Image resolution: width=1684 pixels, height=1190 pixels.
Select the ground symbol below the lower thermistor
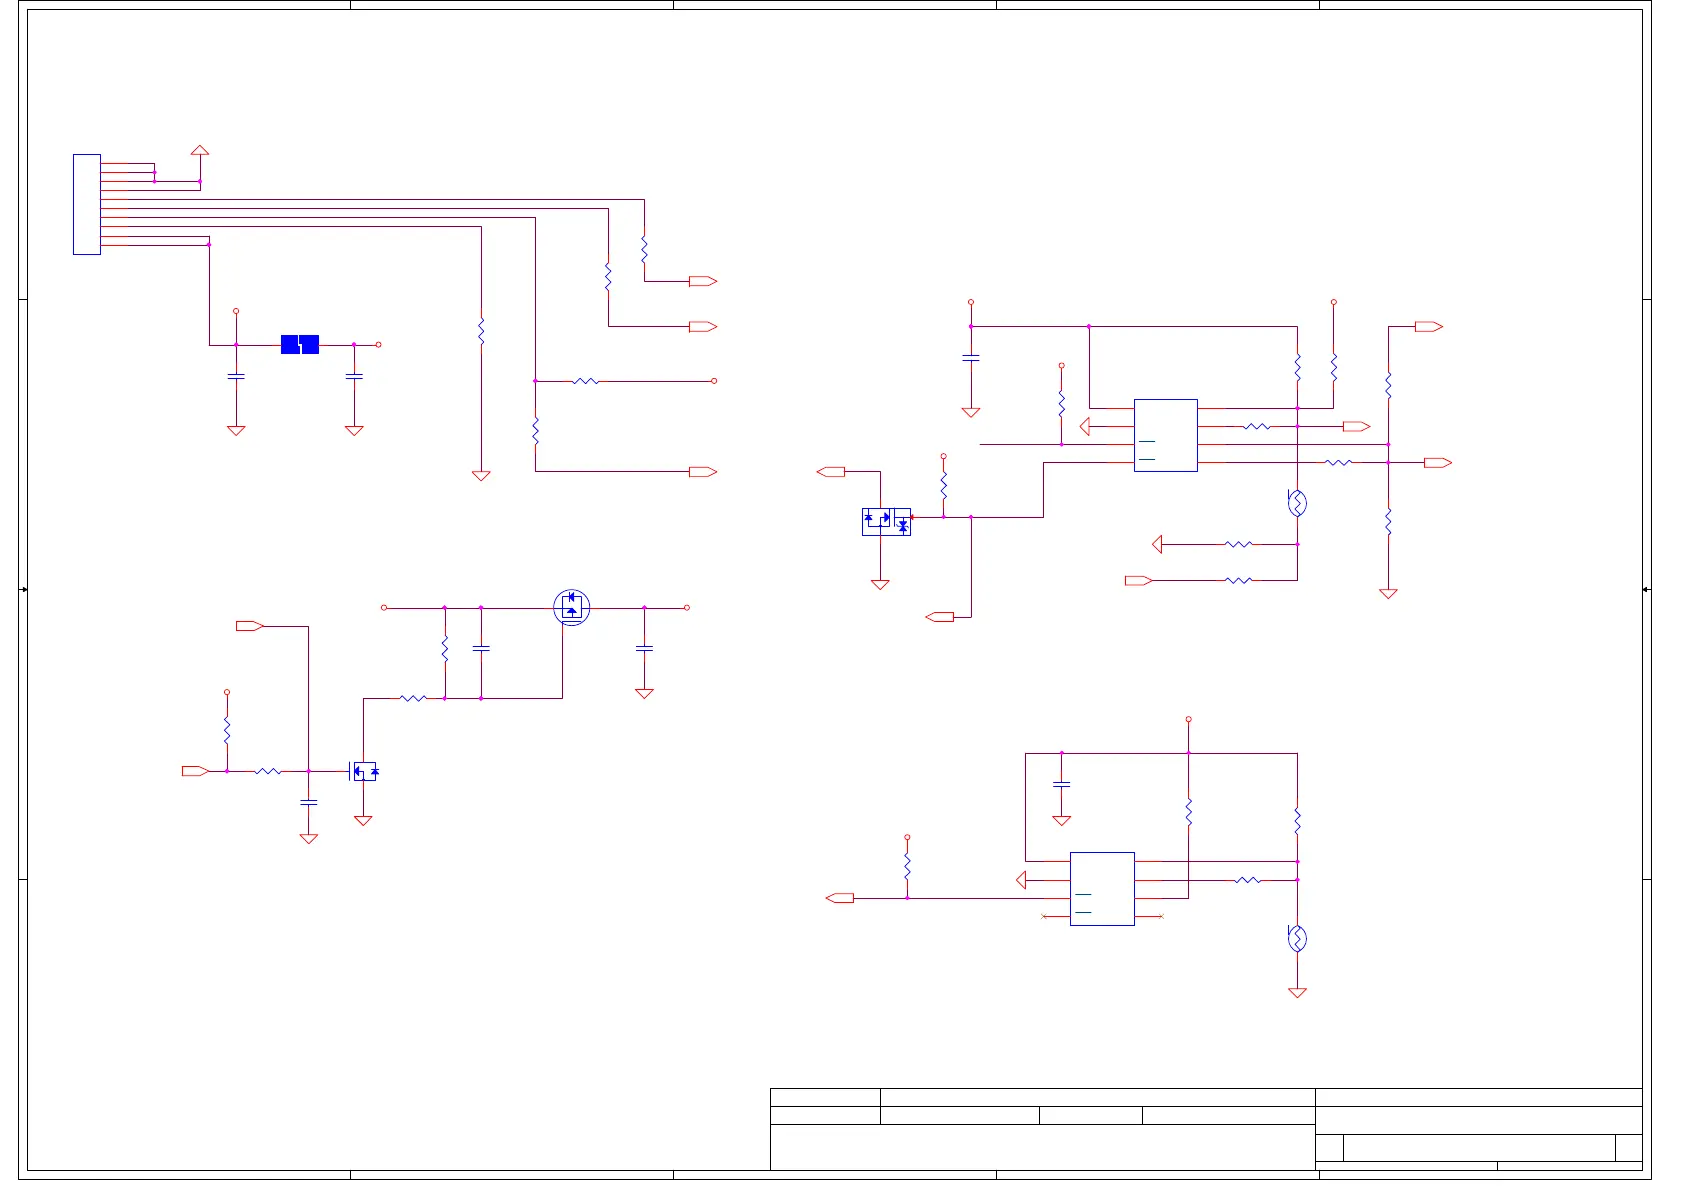pyautogui.click(x=1297, y=993)
